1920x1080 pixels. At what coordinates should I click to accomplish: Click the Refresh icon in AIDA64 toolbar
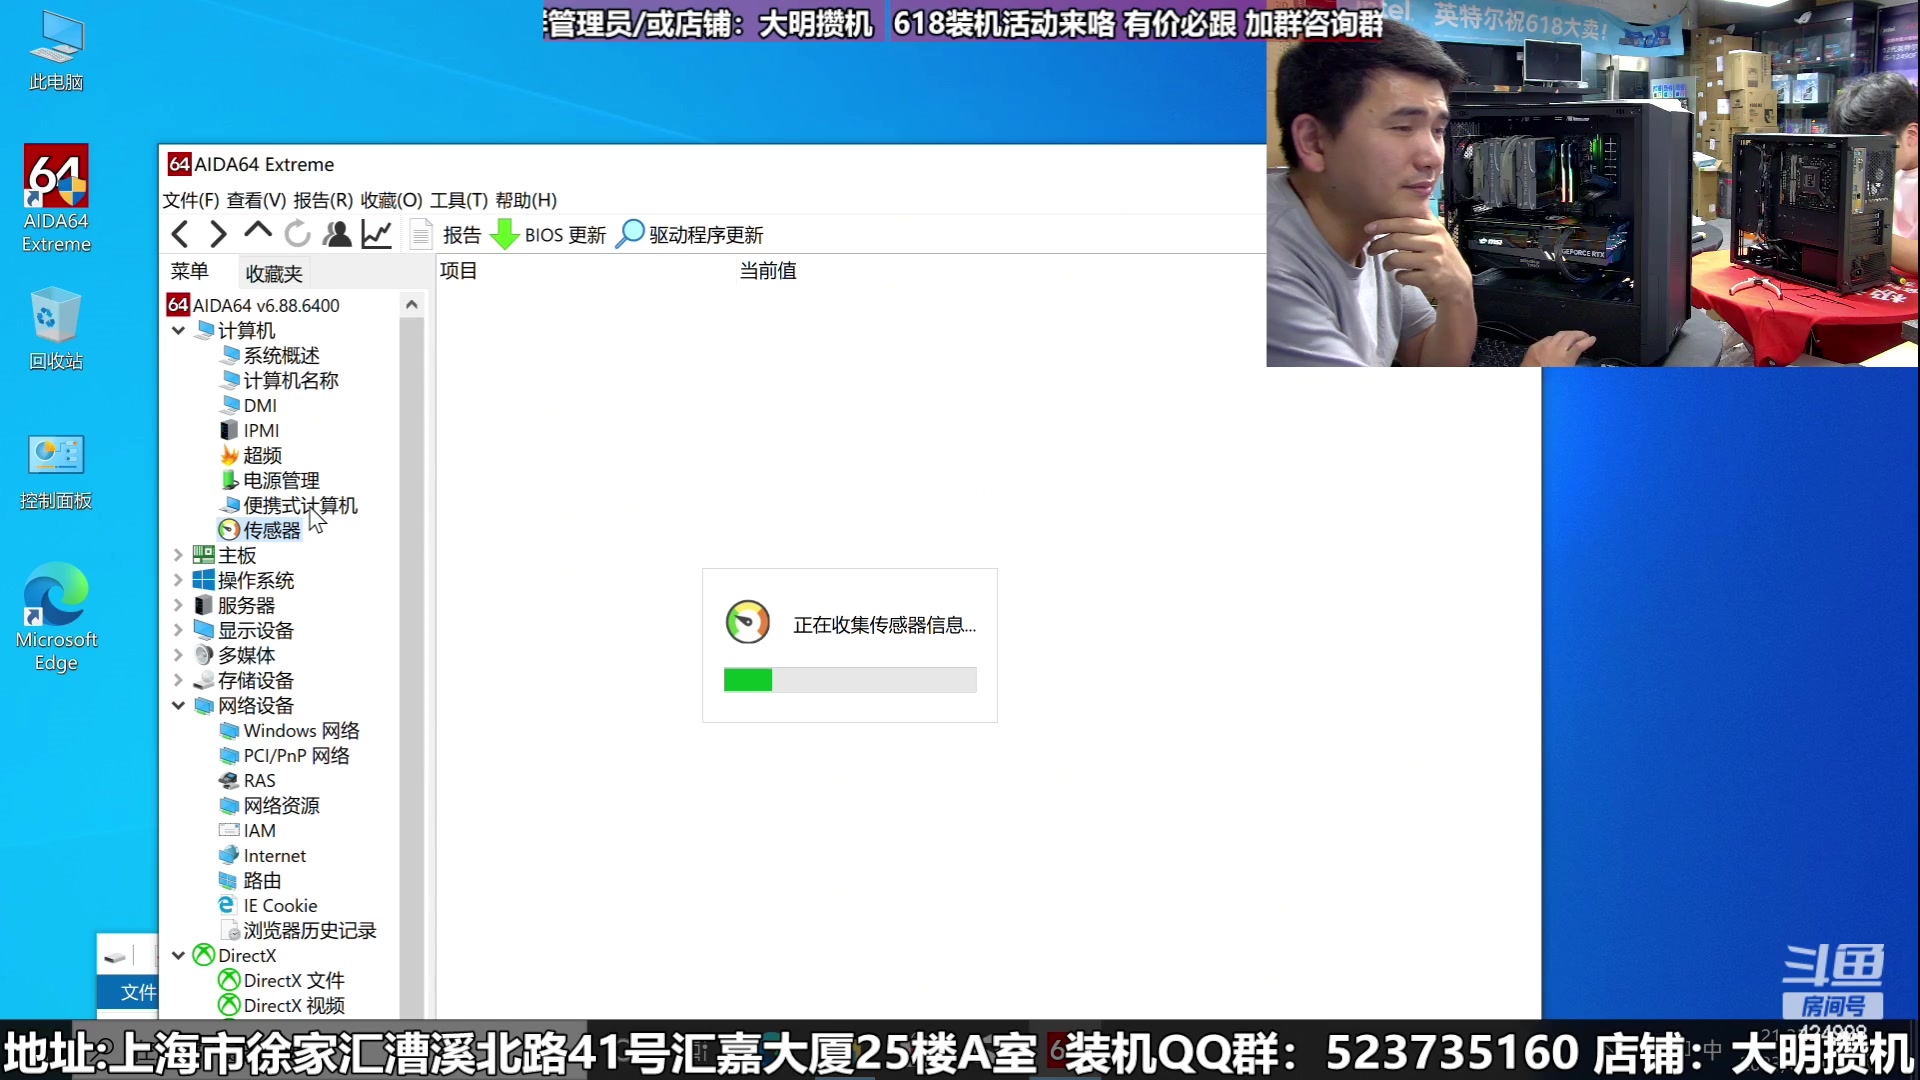[297, 235]
